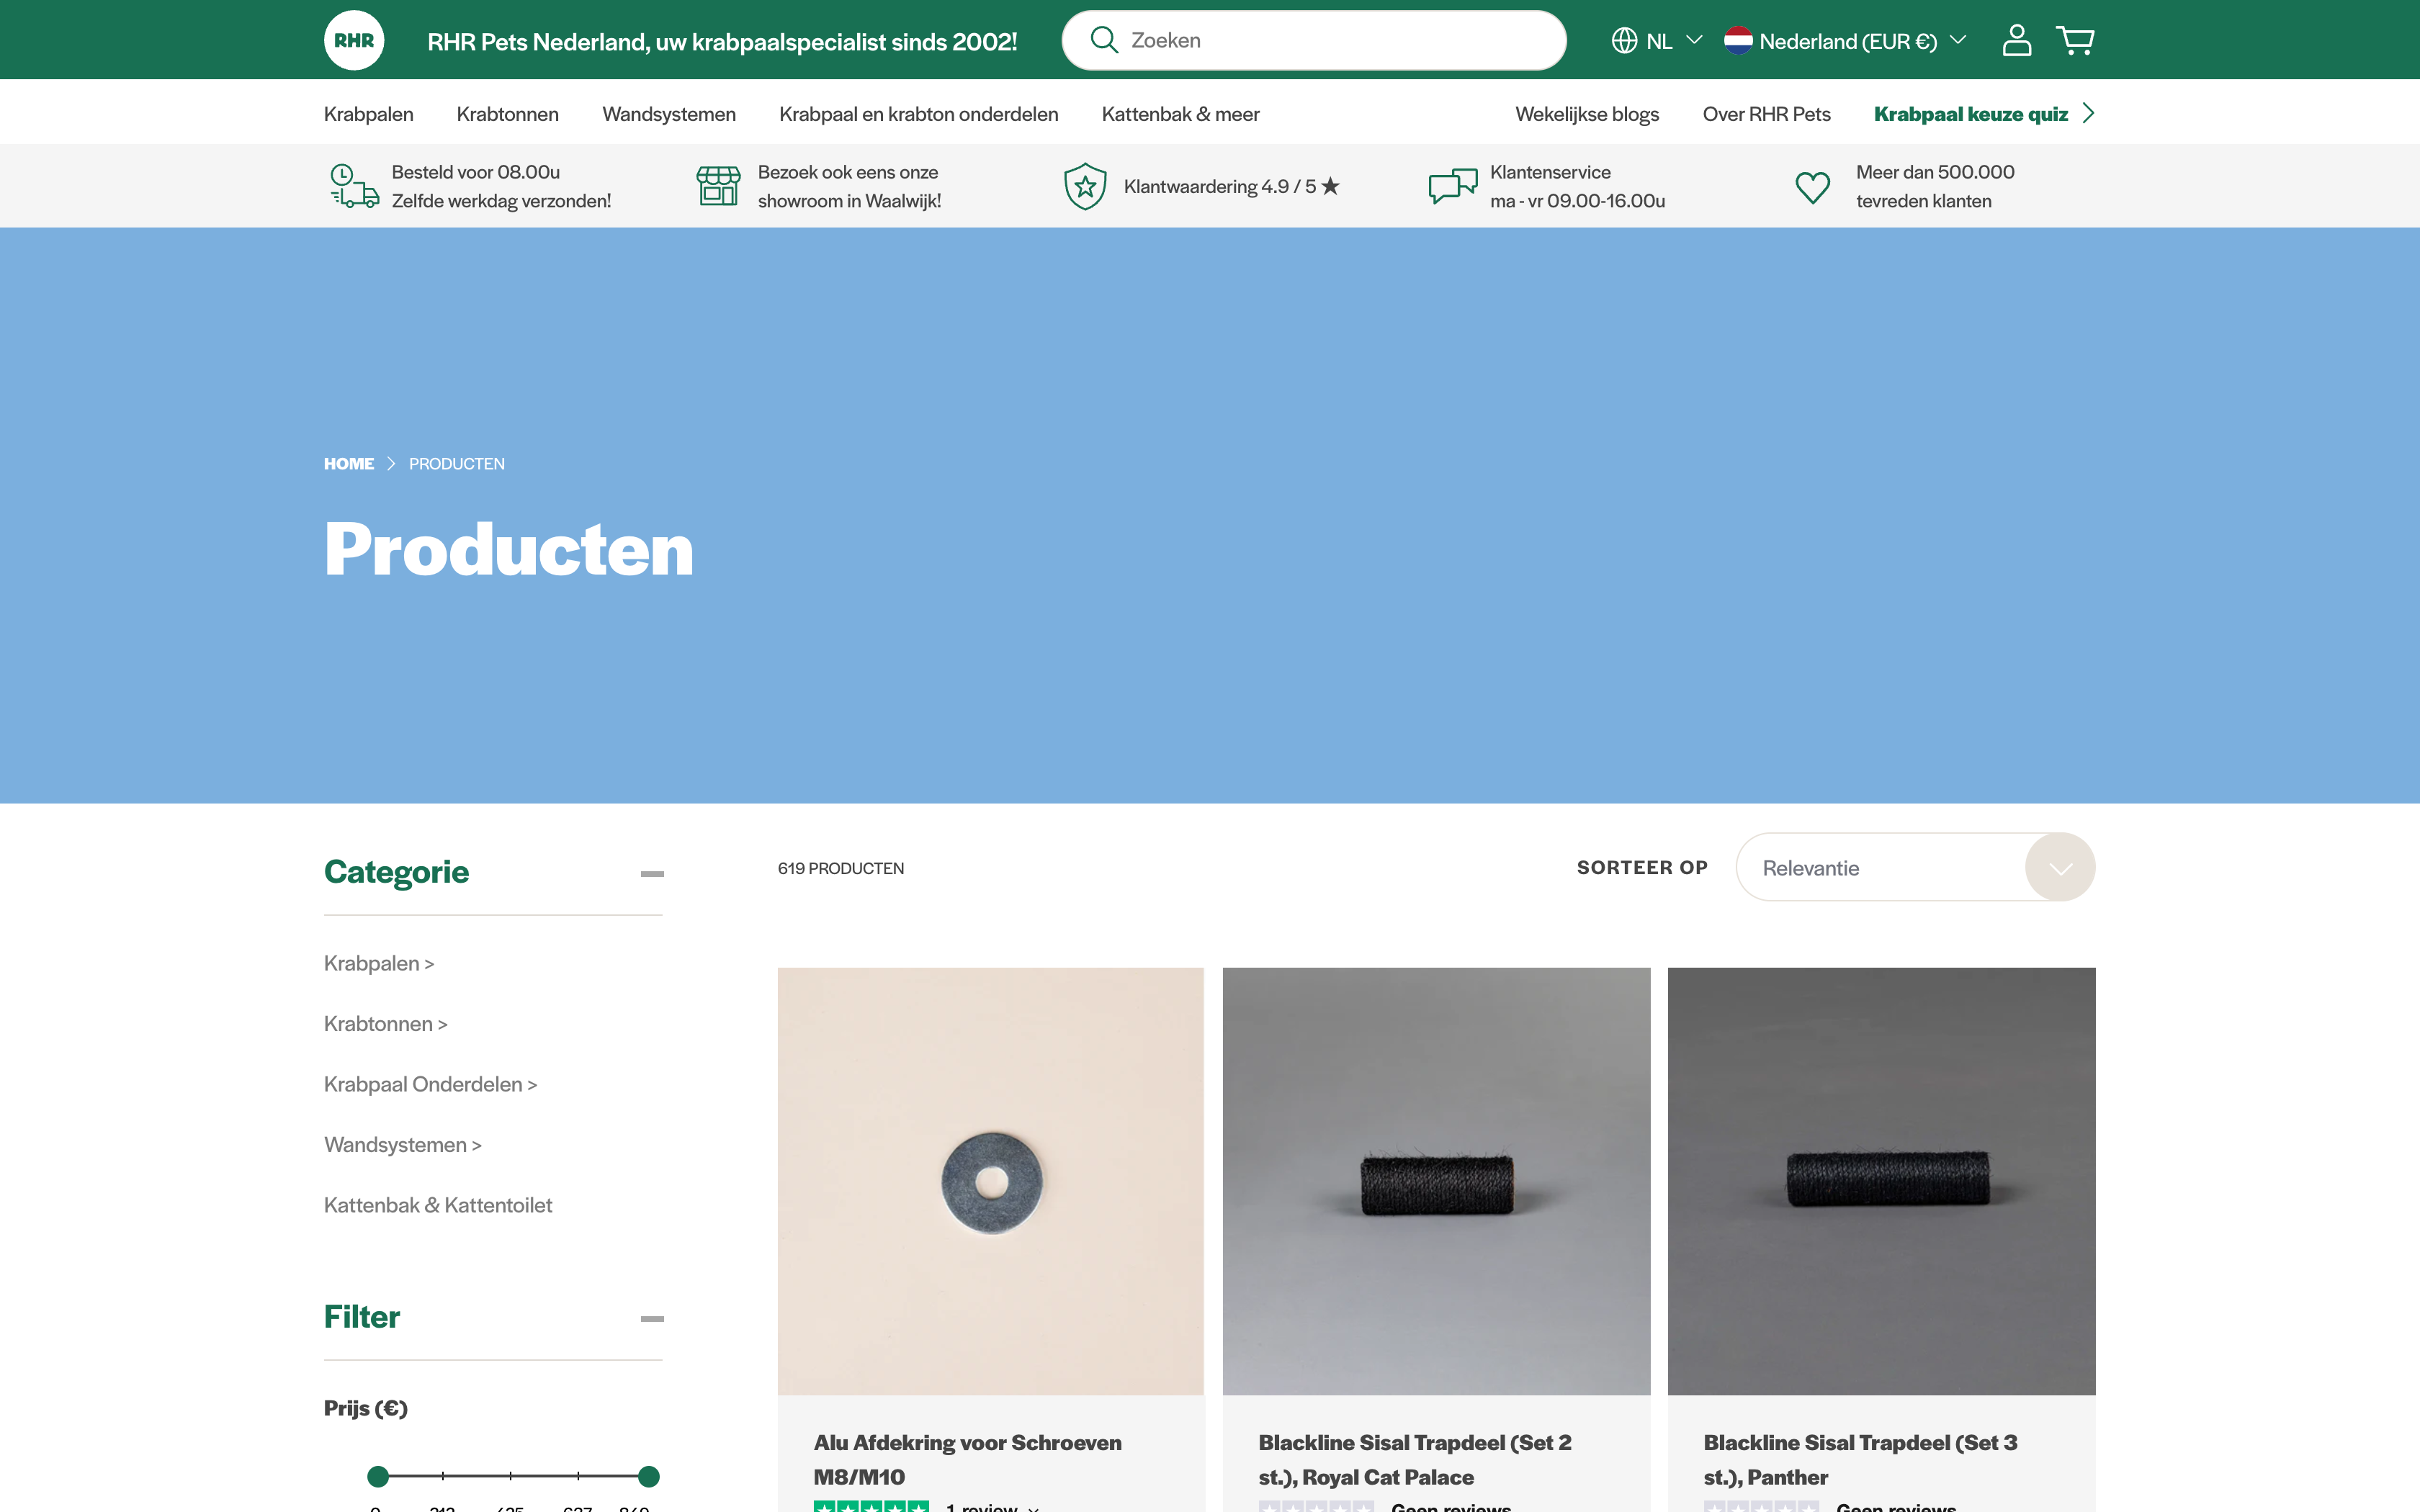This screenshot has height=1512, width=2420.
Task: Click the showroom store icon
Action: pos(718,186)
